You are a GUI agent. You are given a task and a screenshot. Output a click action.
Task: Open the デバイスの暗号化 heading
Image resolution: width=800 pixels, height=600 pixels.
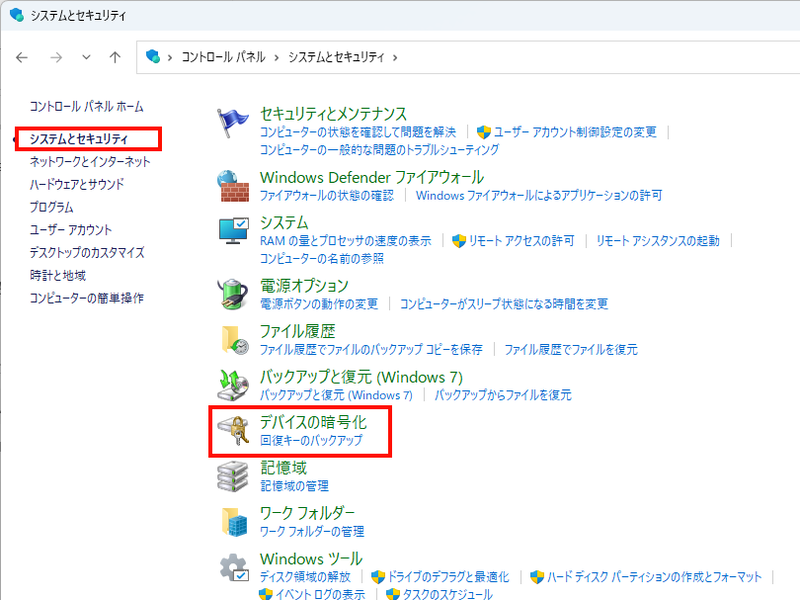tap(313, 422)
